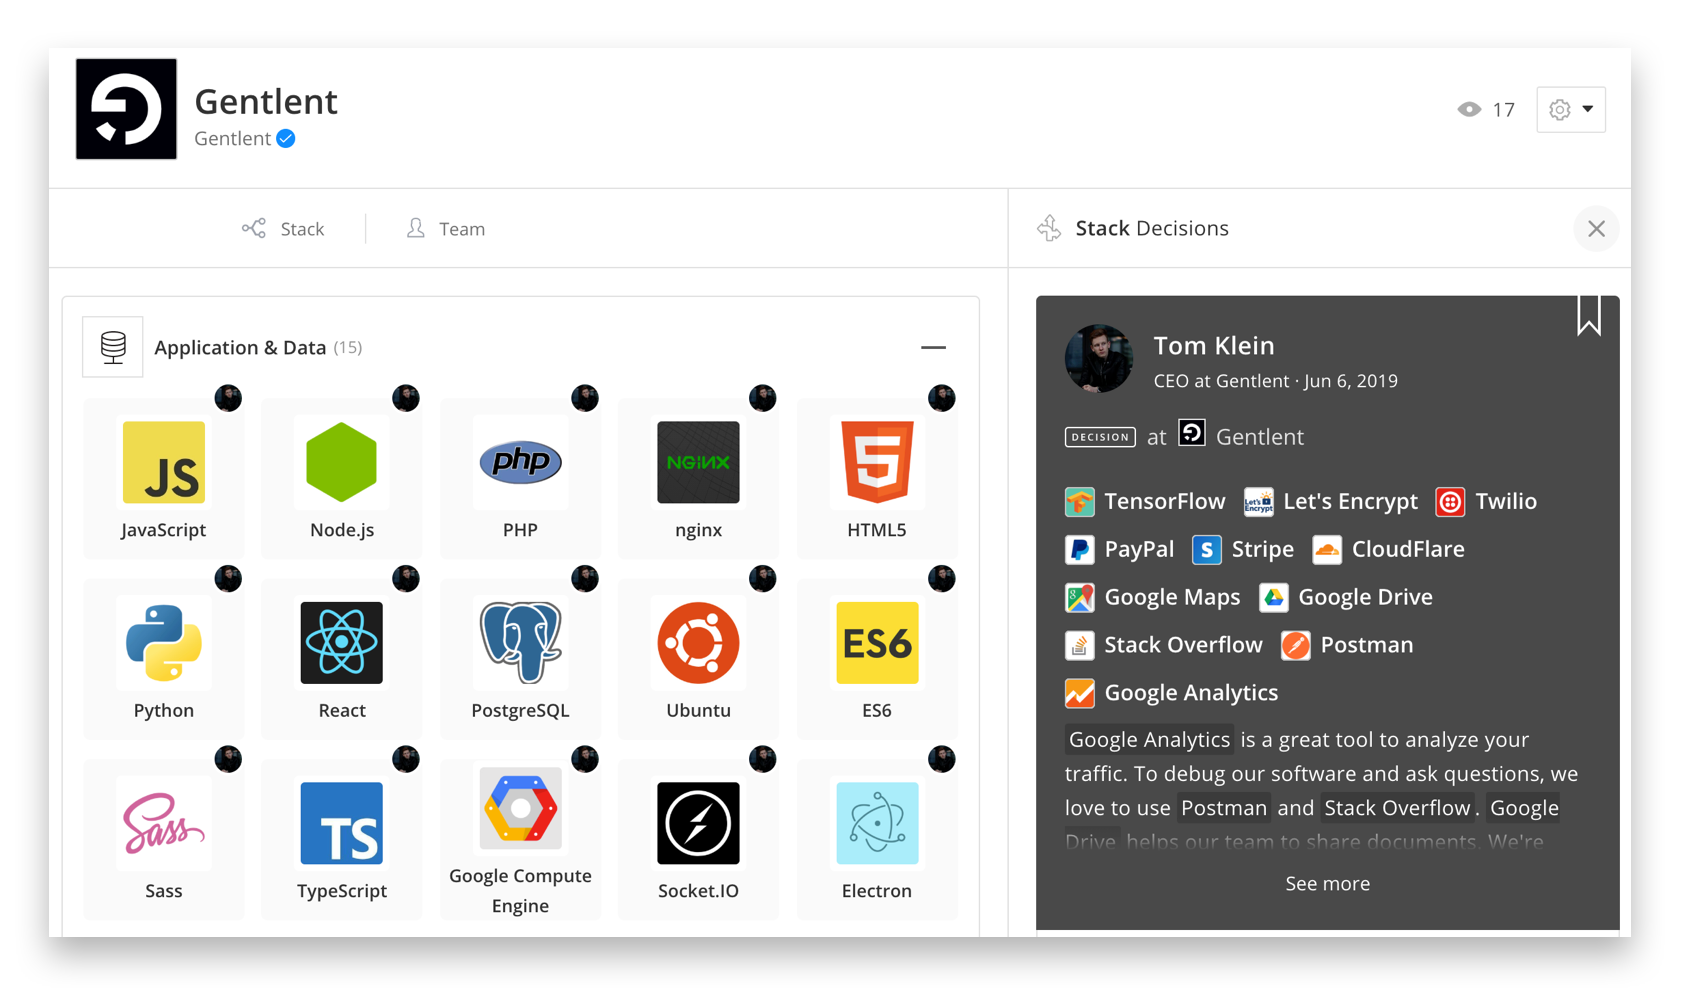Open the Postman tag in tool list
The height and width of the screenshot is (1008, 1688).
[1347, 645]
